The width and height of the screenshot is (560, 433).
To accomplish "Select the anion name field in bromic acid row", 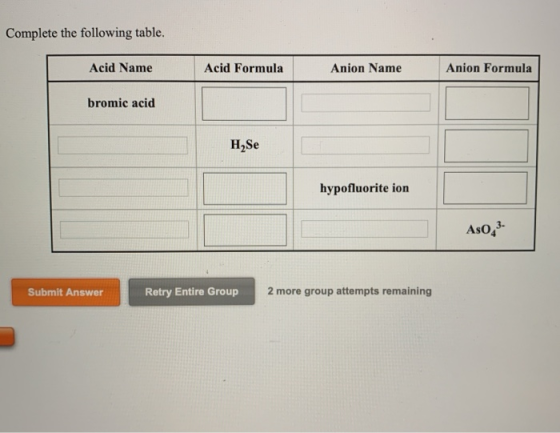I will 366,103.
